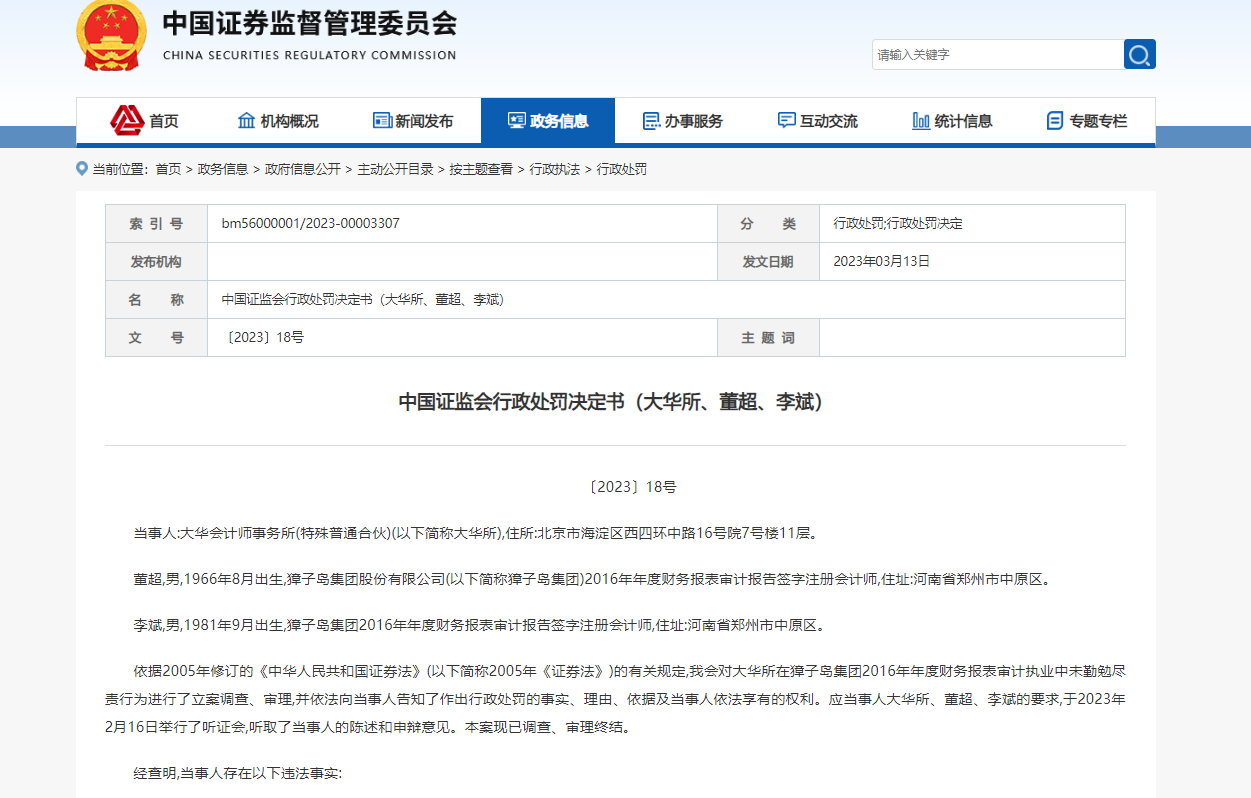Open the 新闻发布 navigation tab
This screenshot has height=798, width=1251.
click(x=413, y=121)
